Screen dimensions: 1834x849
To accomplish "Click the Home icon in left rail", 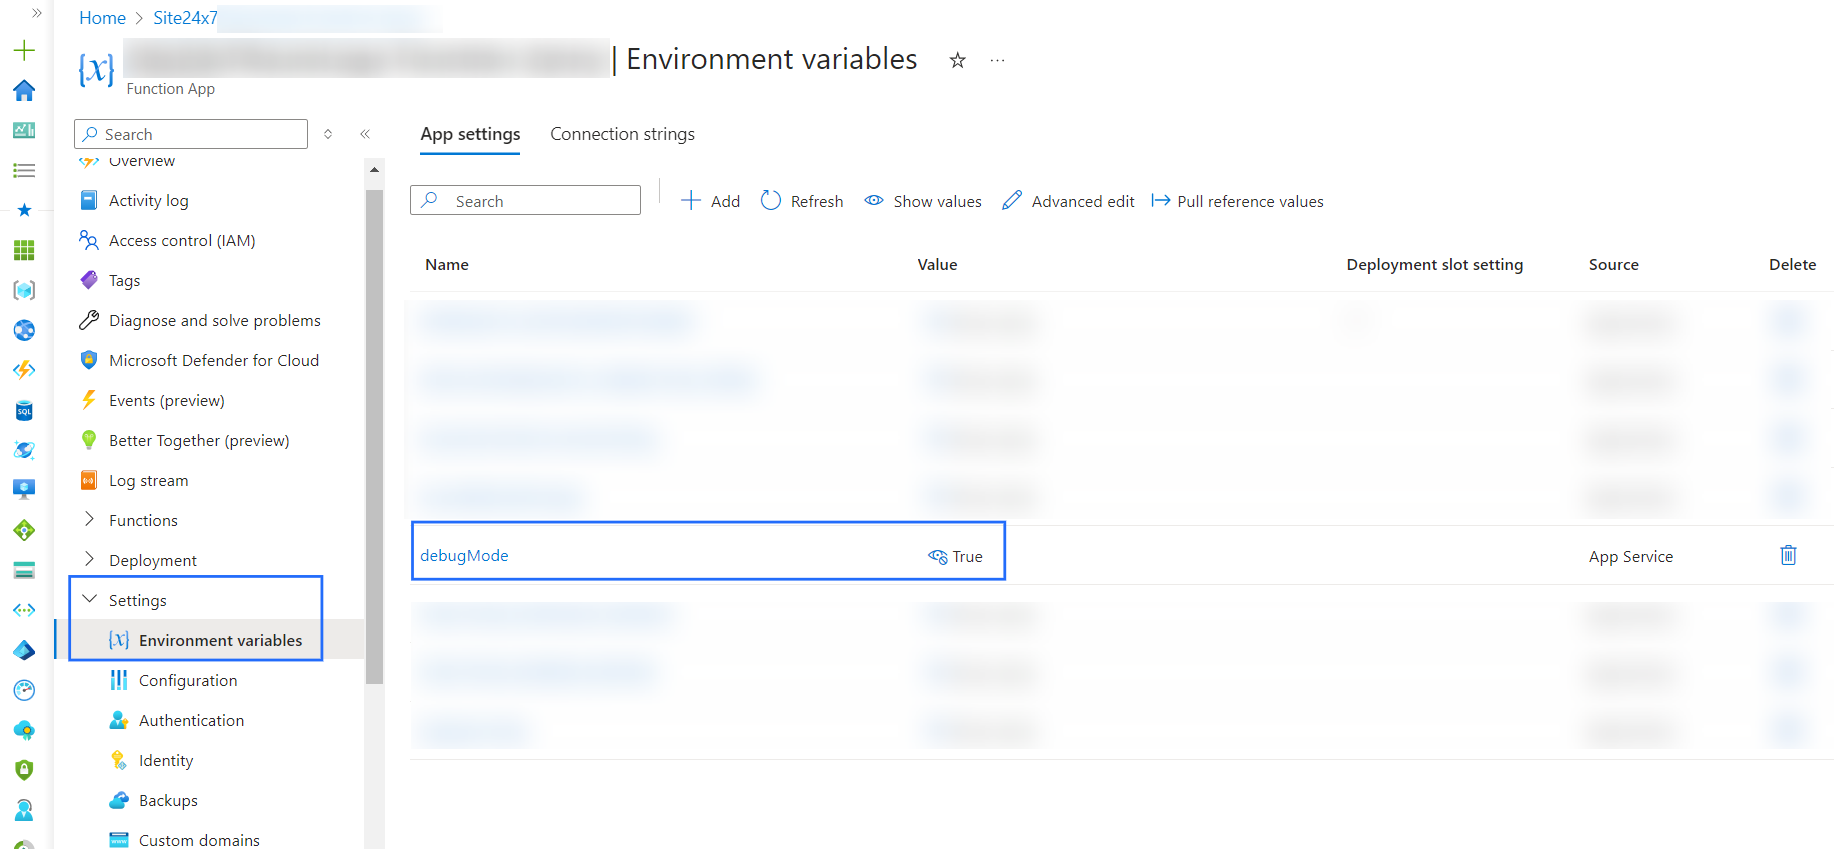I will (x=24, y=91).
